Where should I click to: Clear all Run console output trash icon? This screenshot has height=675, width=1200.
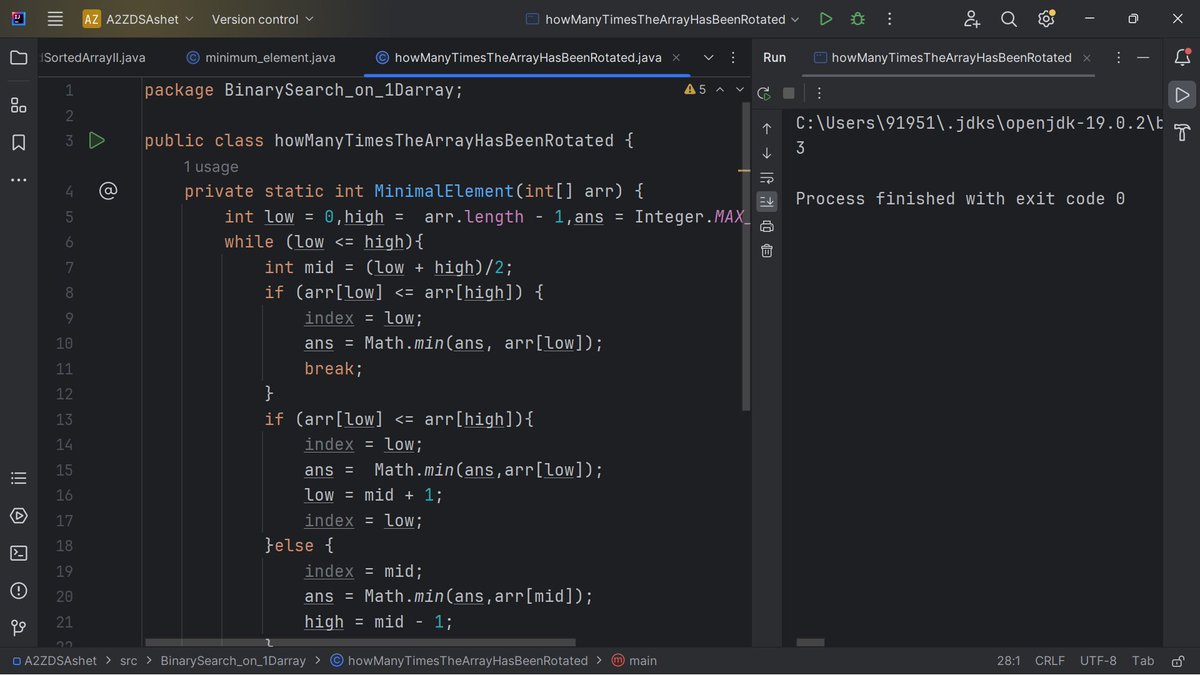pos(767,250)
